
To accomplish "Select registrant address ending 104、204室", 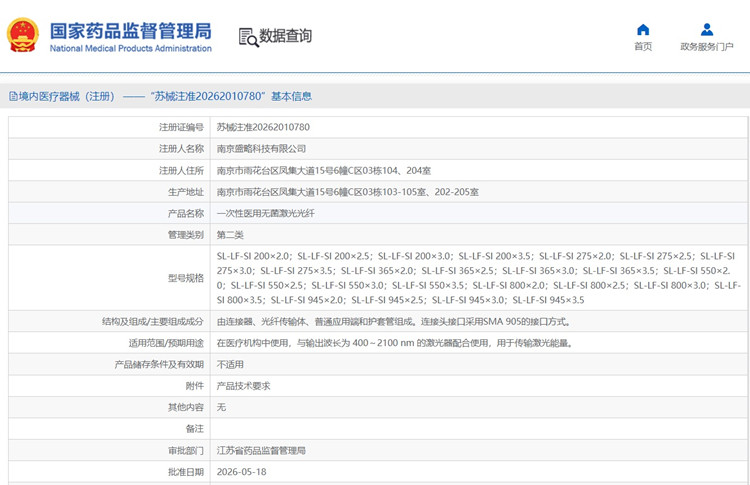I will [324, 170].
